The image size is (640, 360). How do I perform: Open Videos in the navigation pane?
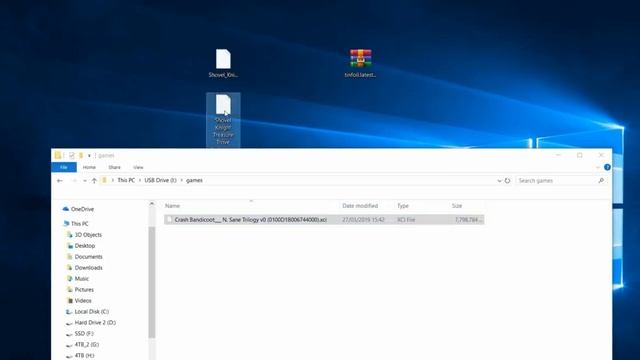82,301
